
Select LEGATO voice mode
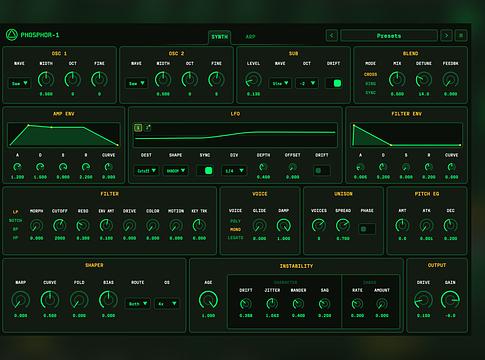(235, 238)
